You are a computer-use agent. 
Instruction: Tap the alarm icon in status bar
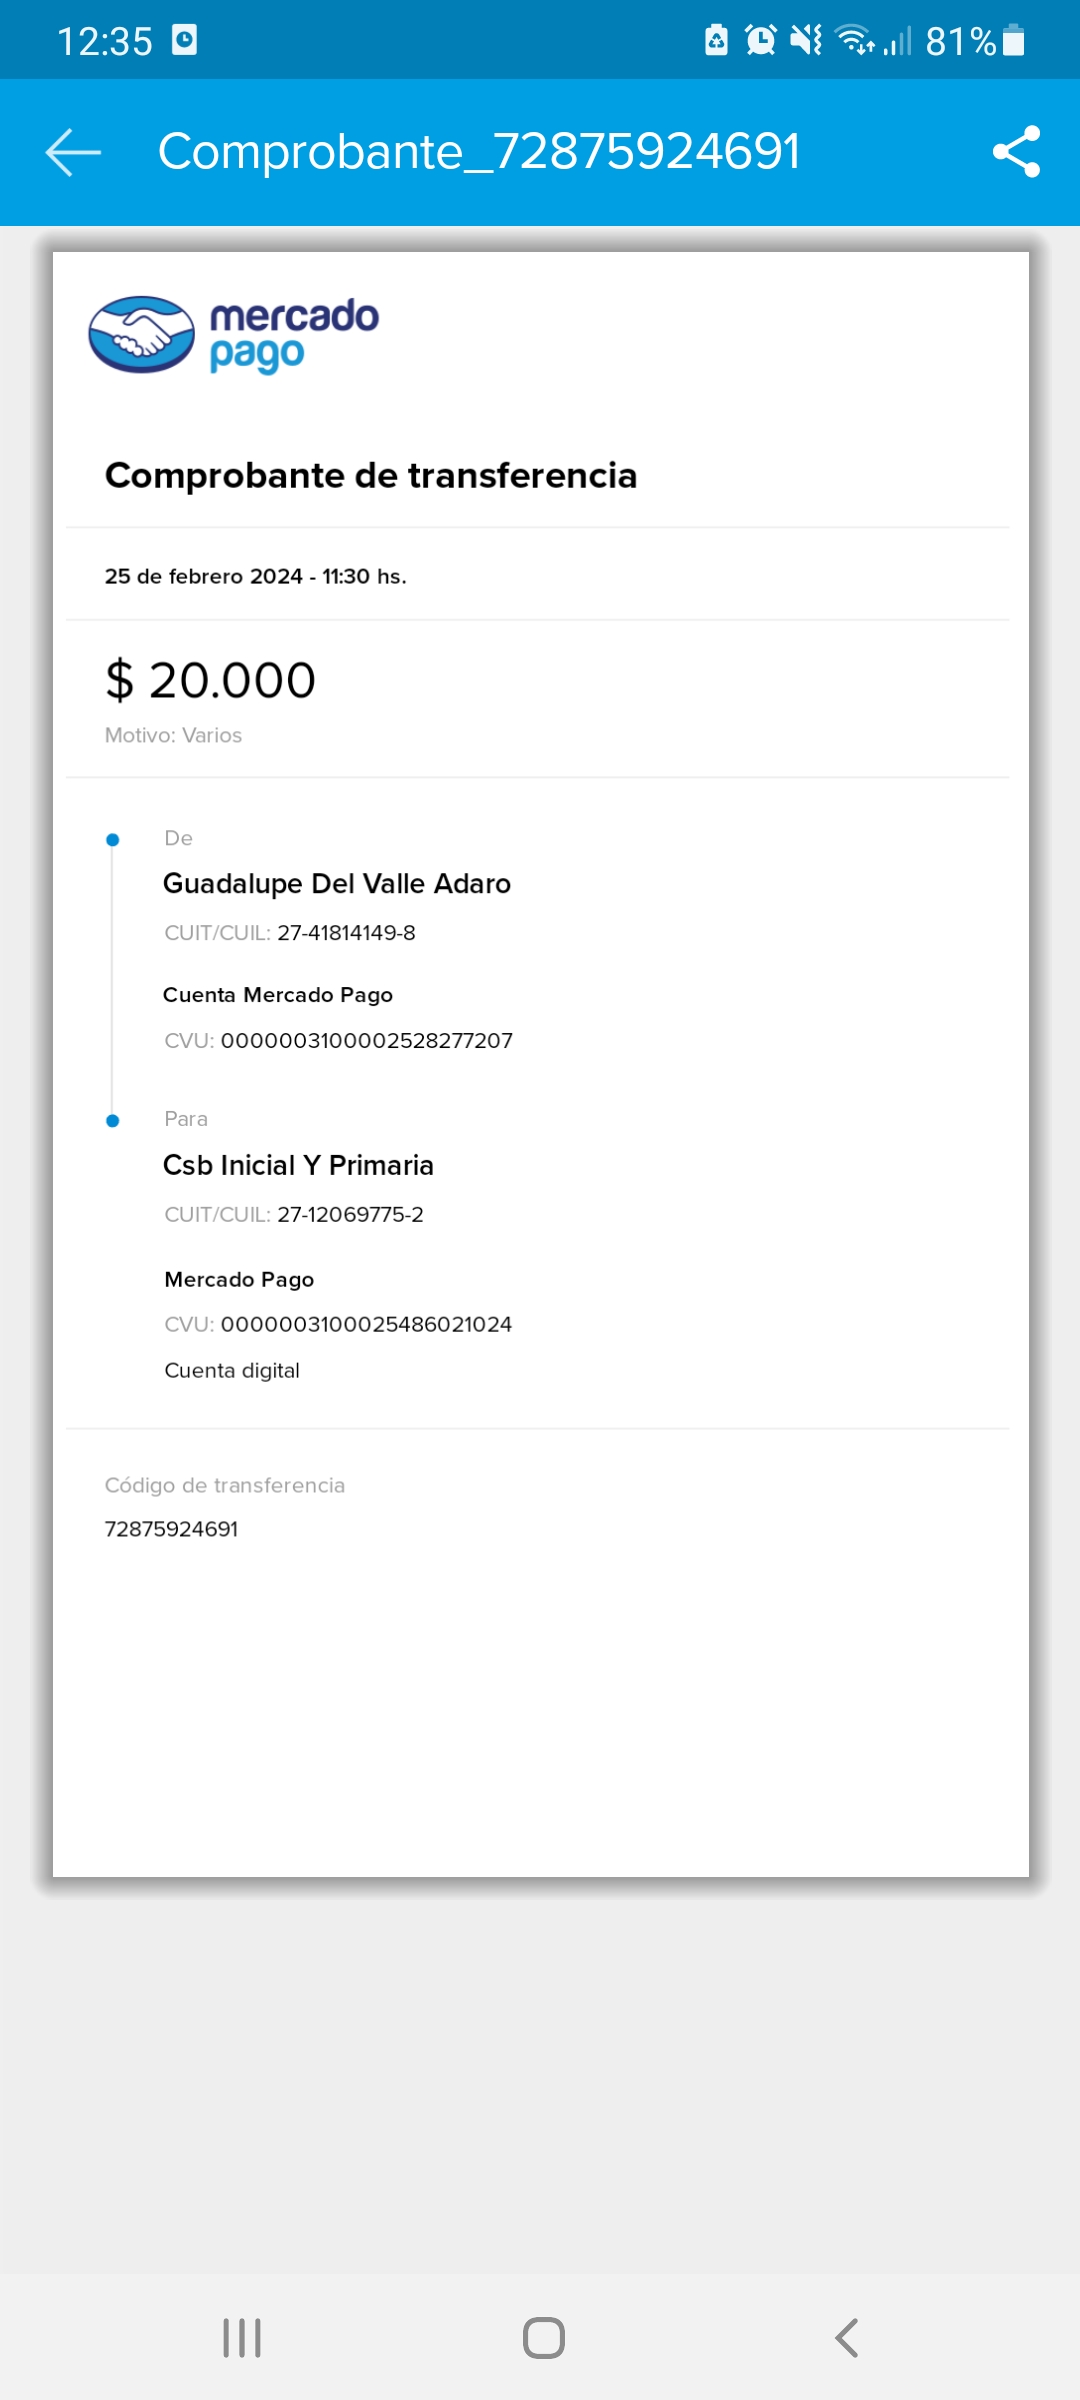pyautogui.click(x=760, y=41)
